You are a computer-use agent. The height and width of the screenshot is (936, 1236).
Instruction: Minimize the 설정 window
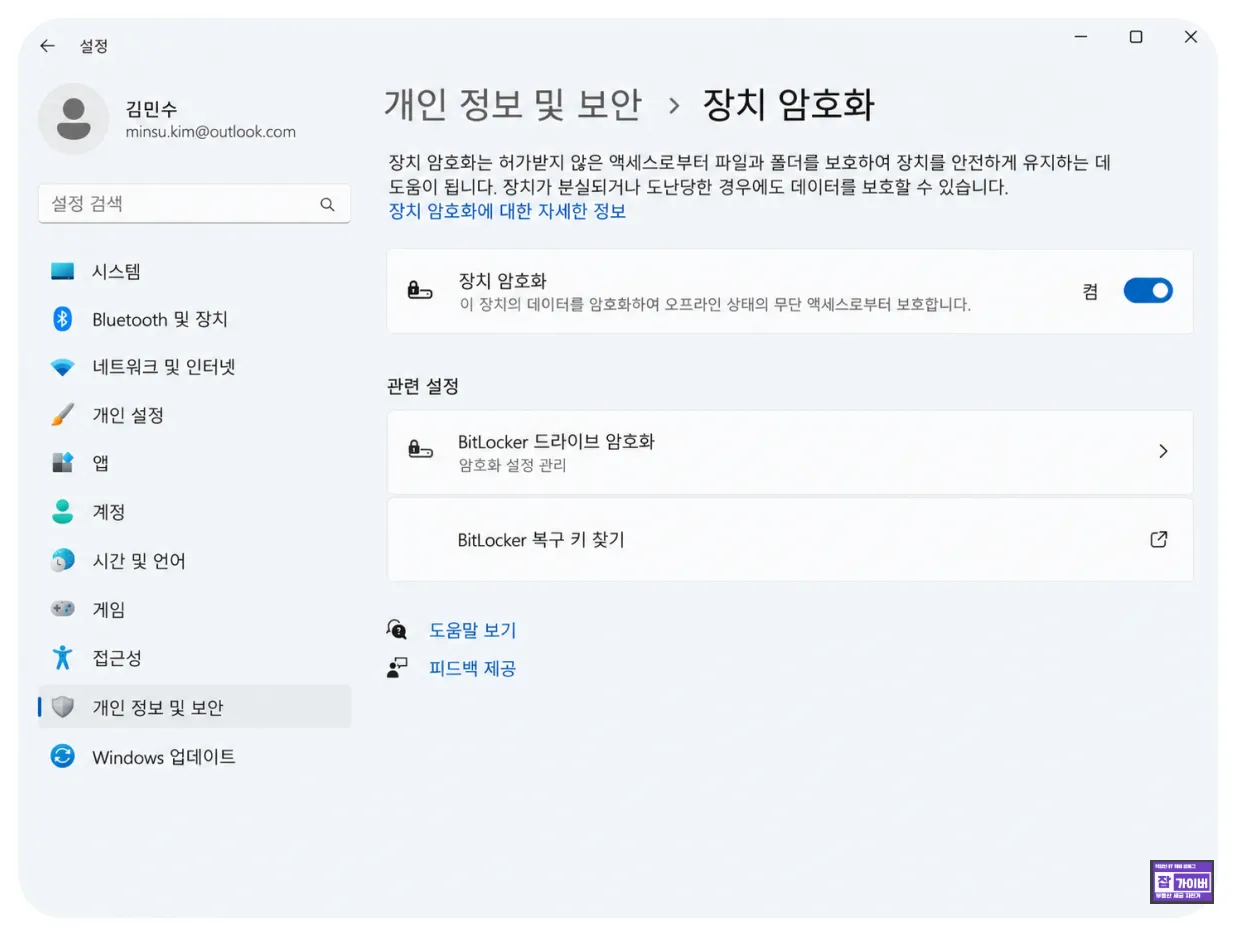(1081, 37)
